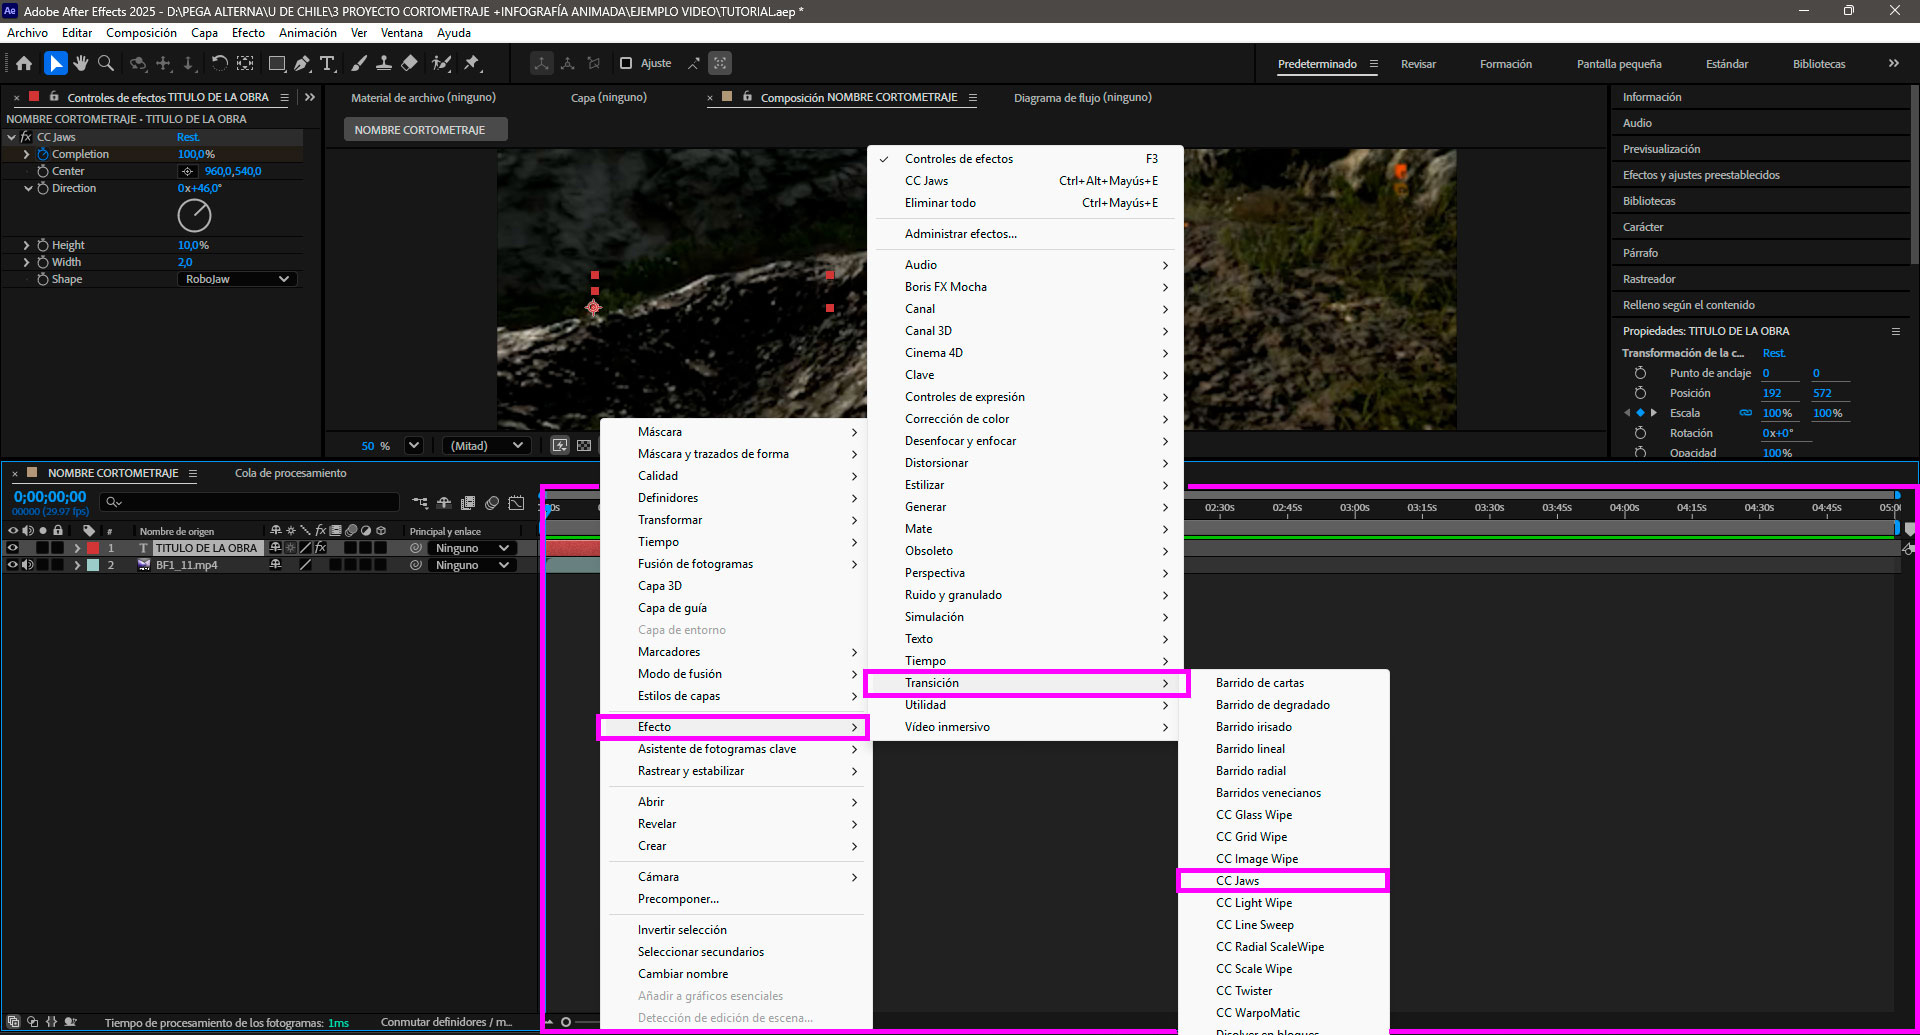
Task: Toggle visibility eye of TITULO DE LA OBRA layer
Action: click(x=13, y=548)
